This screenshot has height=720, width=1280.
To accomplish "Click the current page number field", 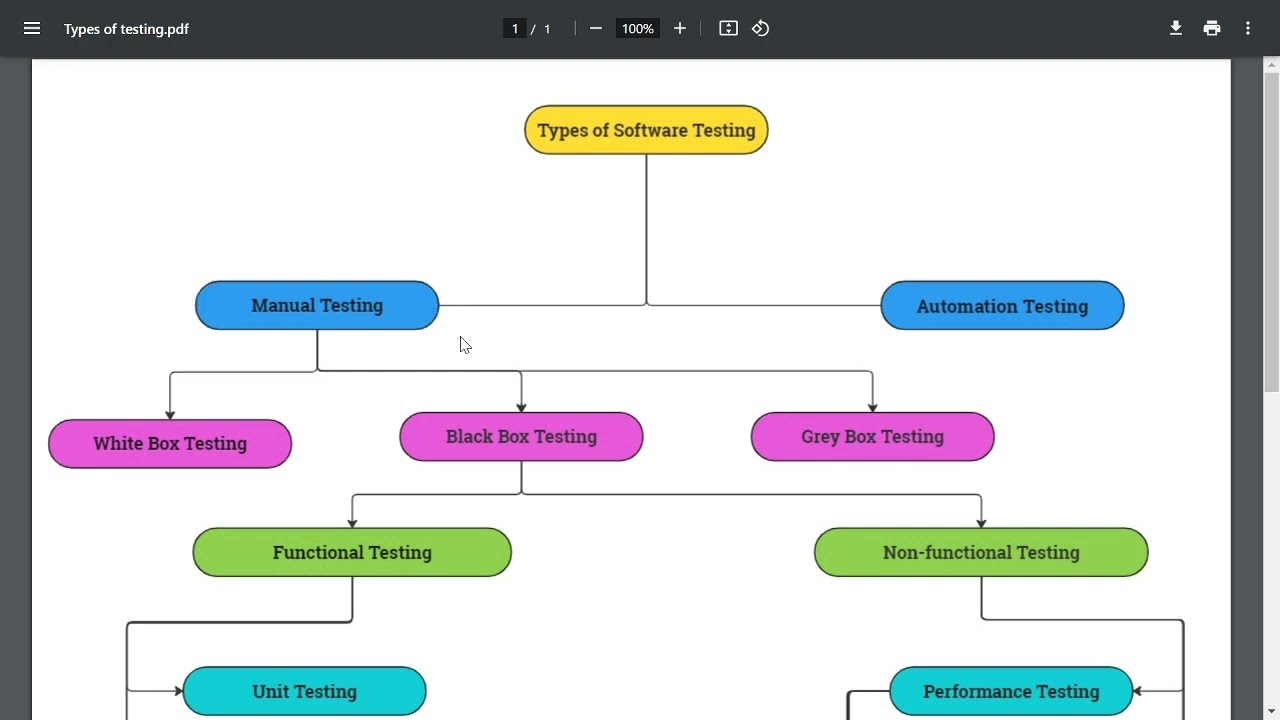I will tap(515, 28).
